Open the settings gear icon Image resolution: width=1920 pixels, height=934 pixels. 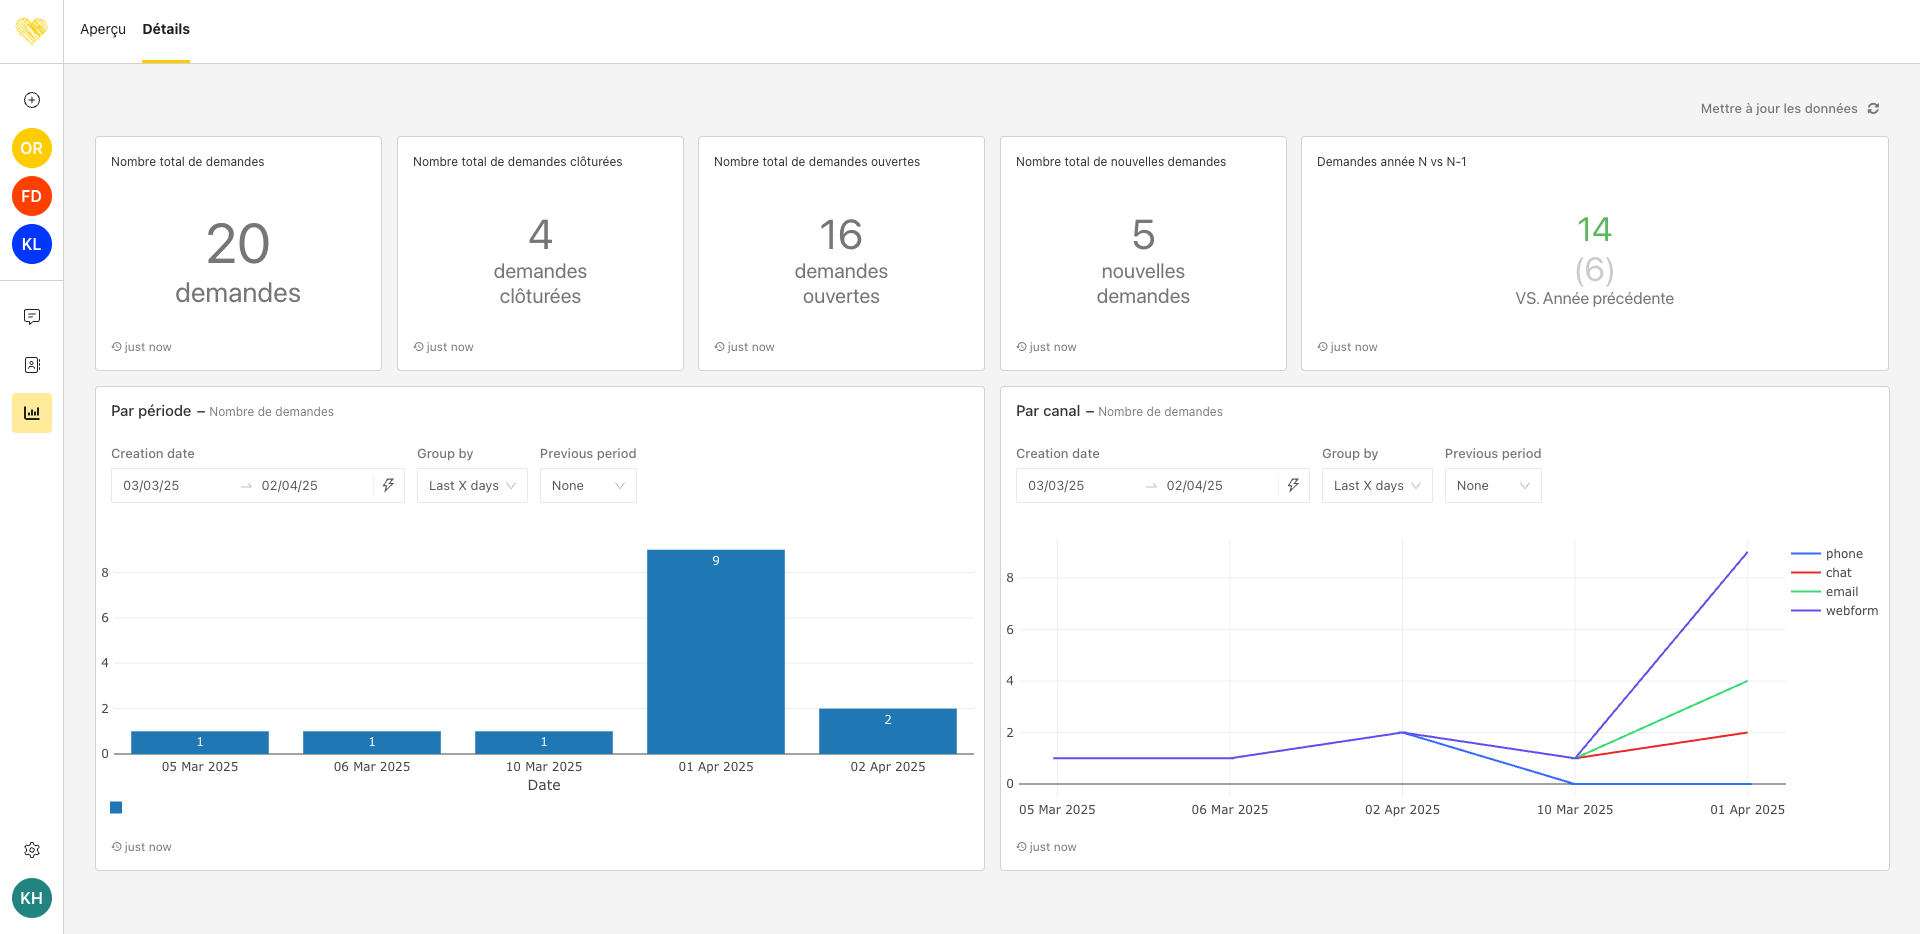pyautogui.click(x=32, y=850)
